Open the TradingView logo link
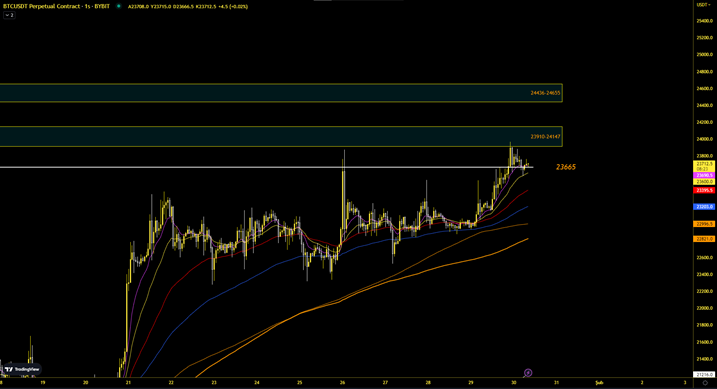Screen dimensions: 717x389 pyautogui.click(x=22, y=369)
